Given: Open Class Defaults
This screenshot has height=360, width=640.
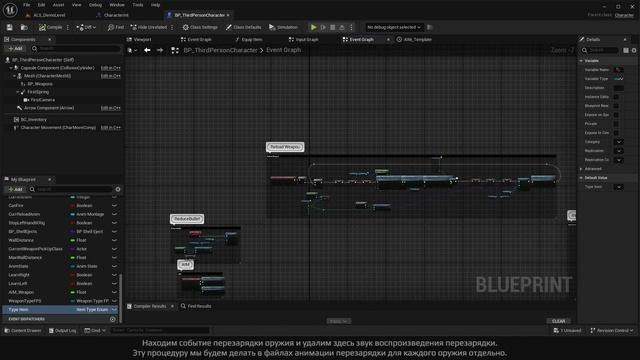Looking at the screenshot, I should point(243,27).
